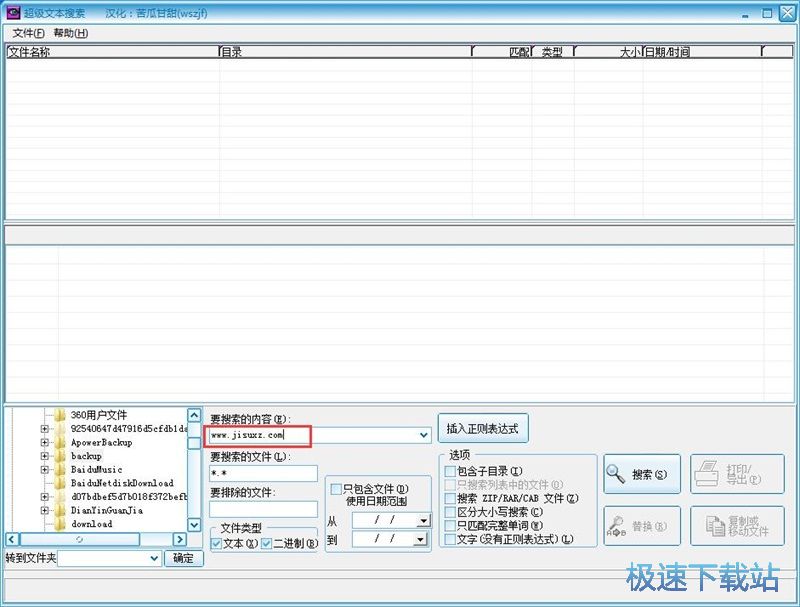Click the 替换(R) button label

pos(648,526)
